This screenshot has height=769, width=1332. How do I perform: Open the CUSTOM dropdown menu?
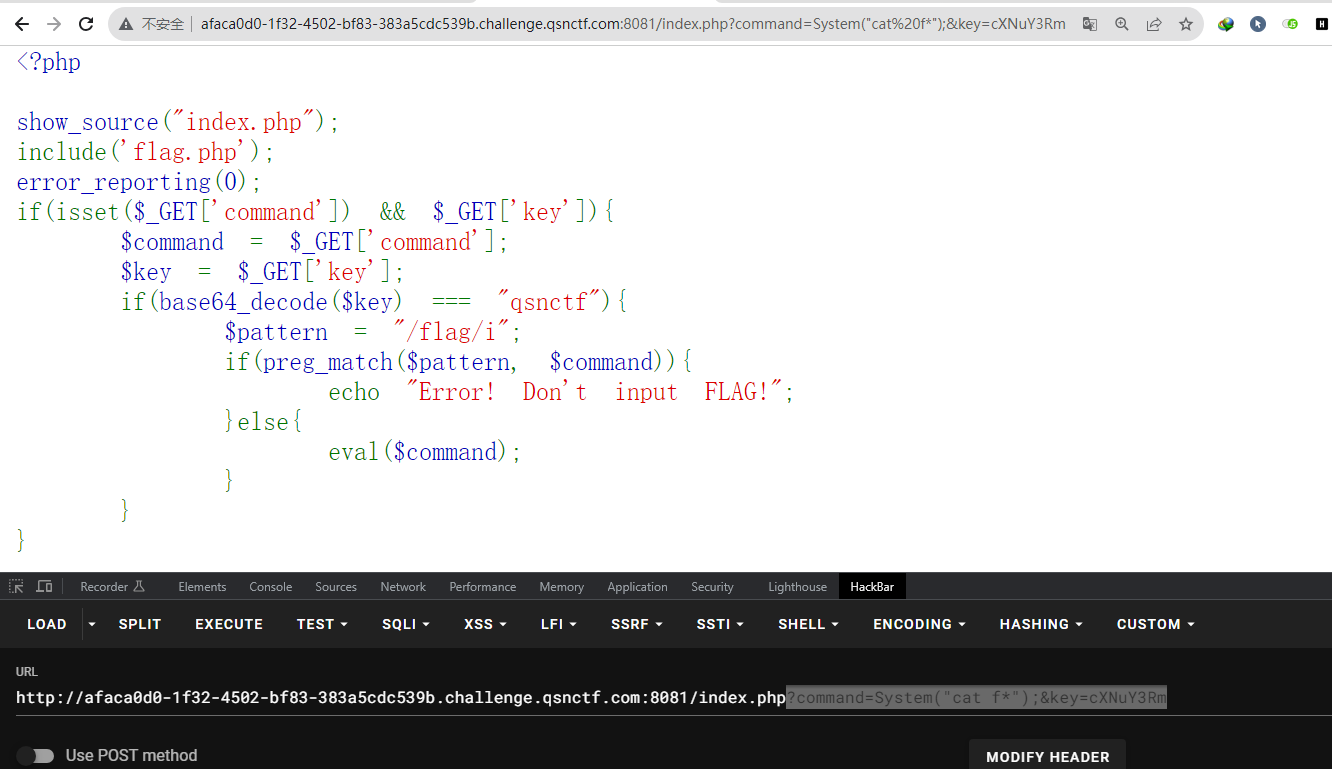pos(1156,624)
